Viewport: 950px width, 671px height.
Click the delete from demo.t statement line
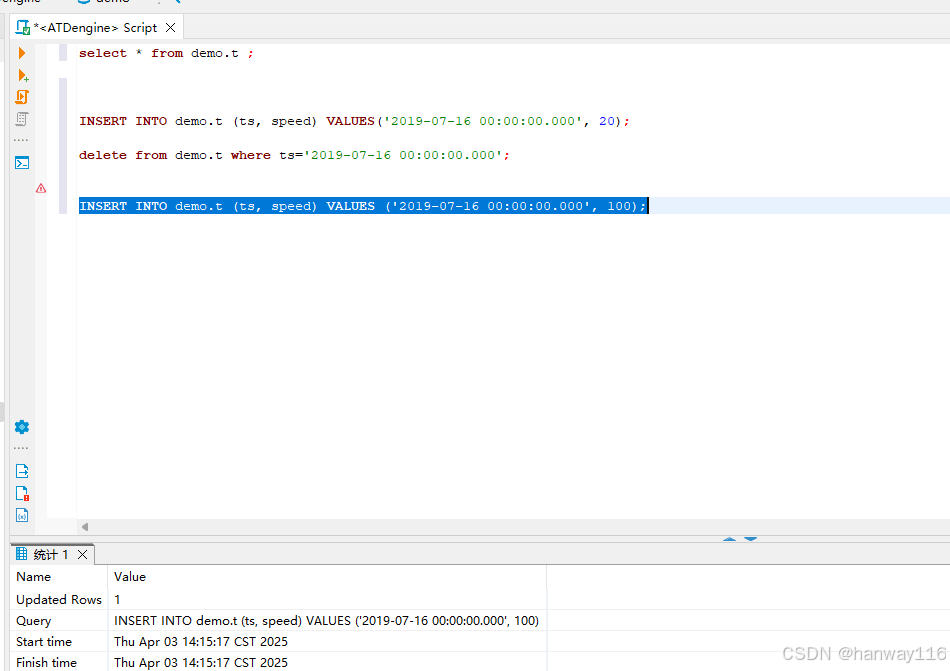tap(294, 155)
